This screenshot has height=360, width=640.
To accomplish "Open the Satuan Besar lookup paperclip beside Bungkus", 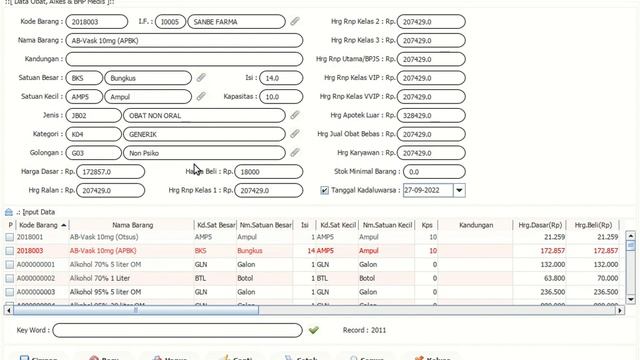I will [x=201, y=78].
